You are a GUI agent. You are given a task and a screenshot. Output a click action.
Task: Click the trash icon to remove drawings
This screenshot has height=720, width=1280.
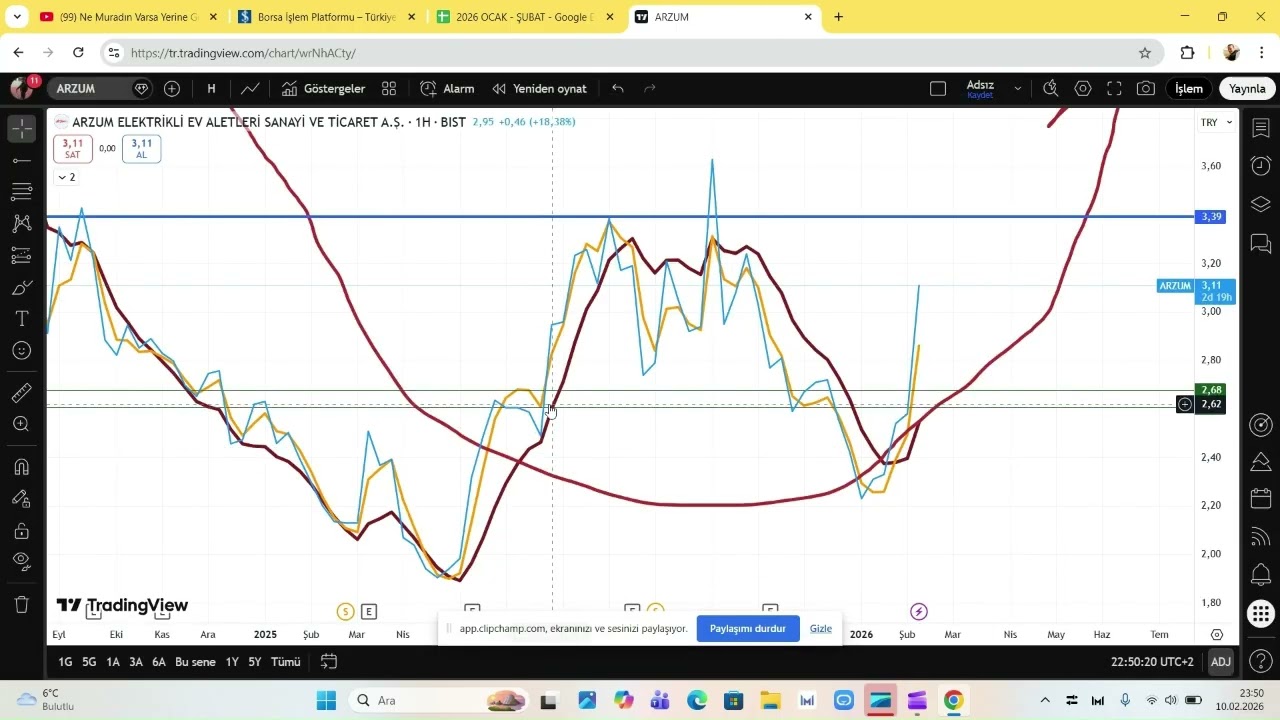point(21,604)
